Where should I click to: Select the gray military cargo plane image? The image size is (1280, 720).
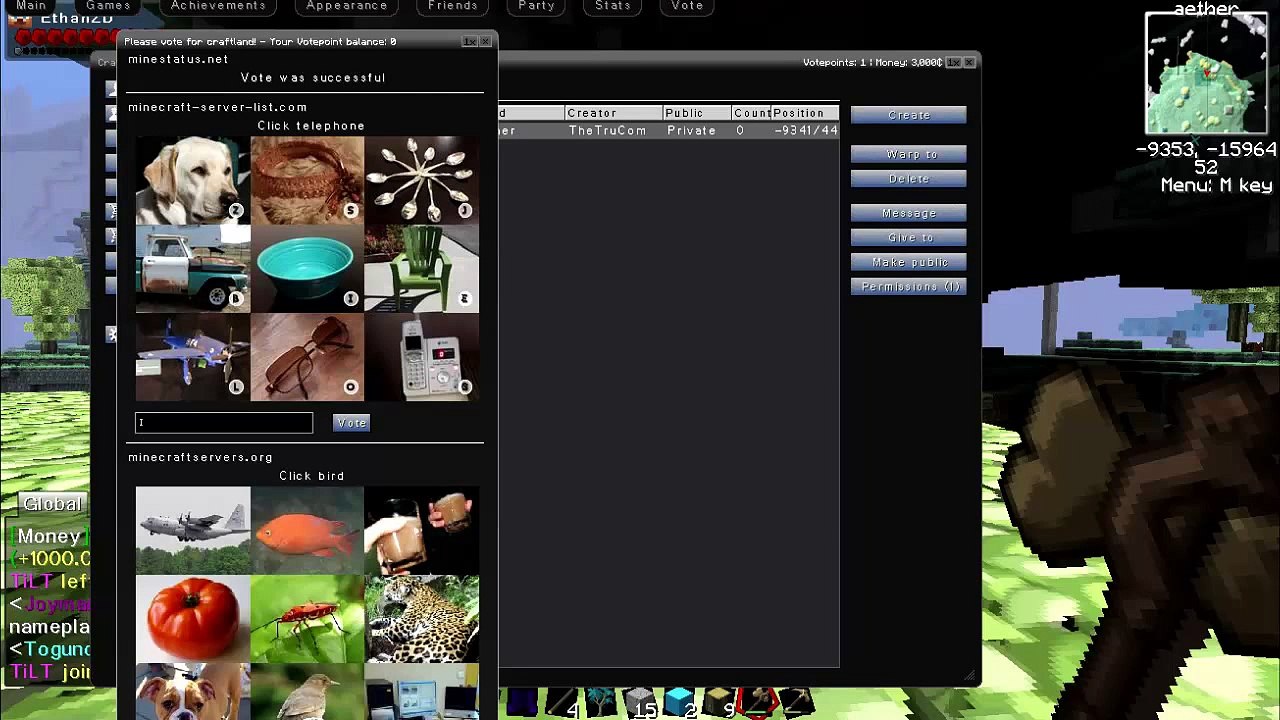coord(193,530)
